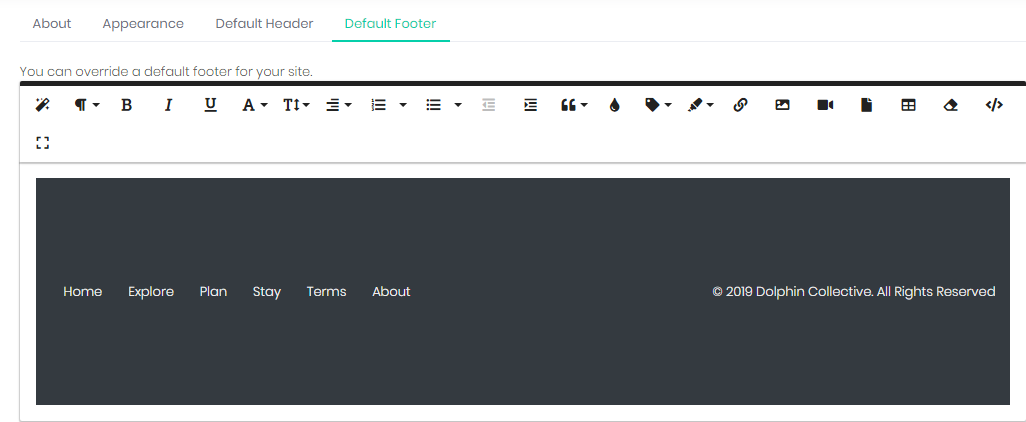The image size is (1026, 422).
Task: Click the insert image icon
Action: (x=783, y=105)
